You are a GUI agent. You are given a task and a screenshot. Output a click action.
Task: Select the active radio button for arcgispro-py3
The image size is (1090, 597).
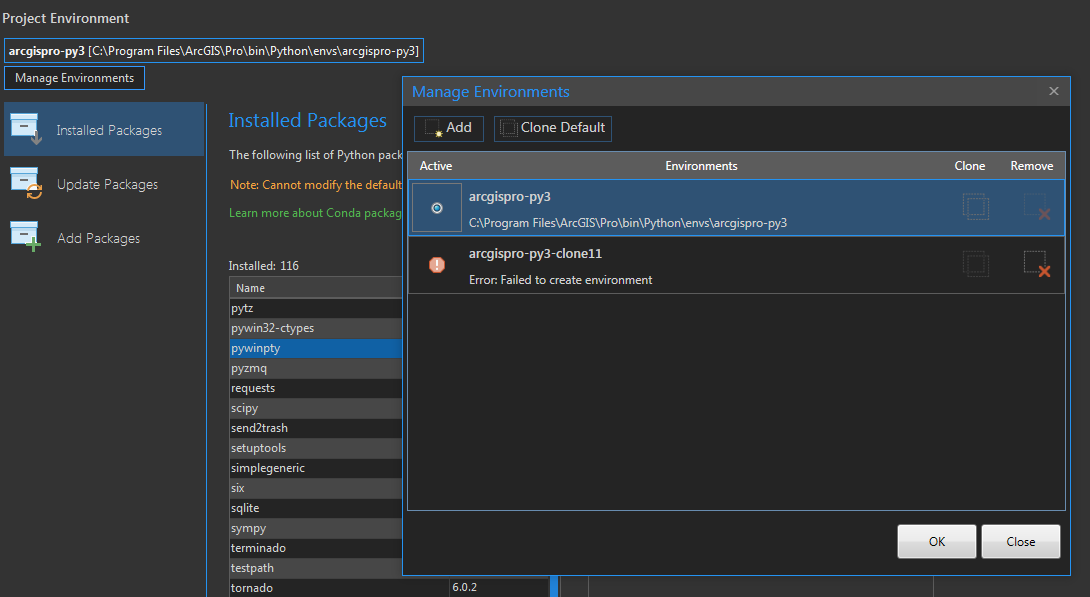point(437,208)
